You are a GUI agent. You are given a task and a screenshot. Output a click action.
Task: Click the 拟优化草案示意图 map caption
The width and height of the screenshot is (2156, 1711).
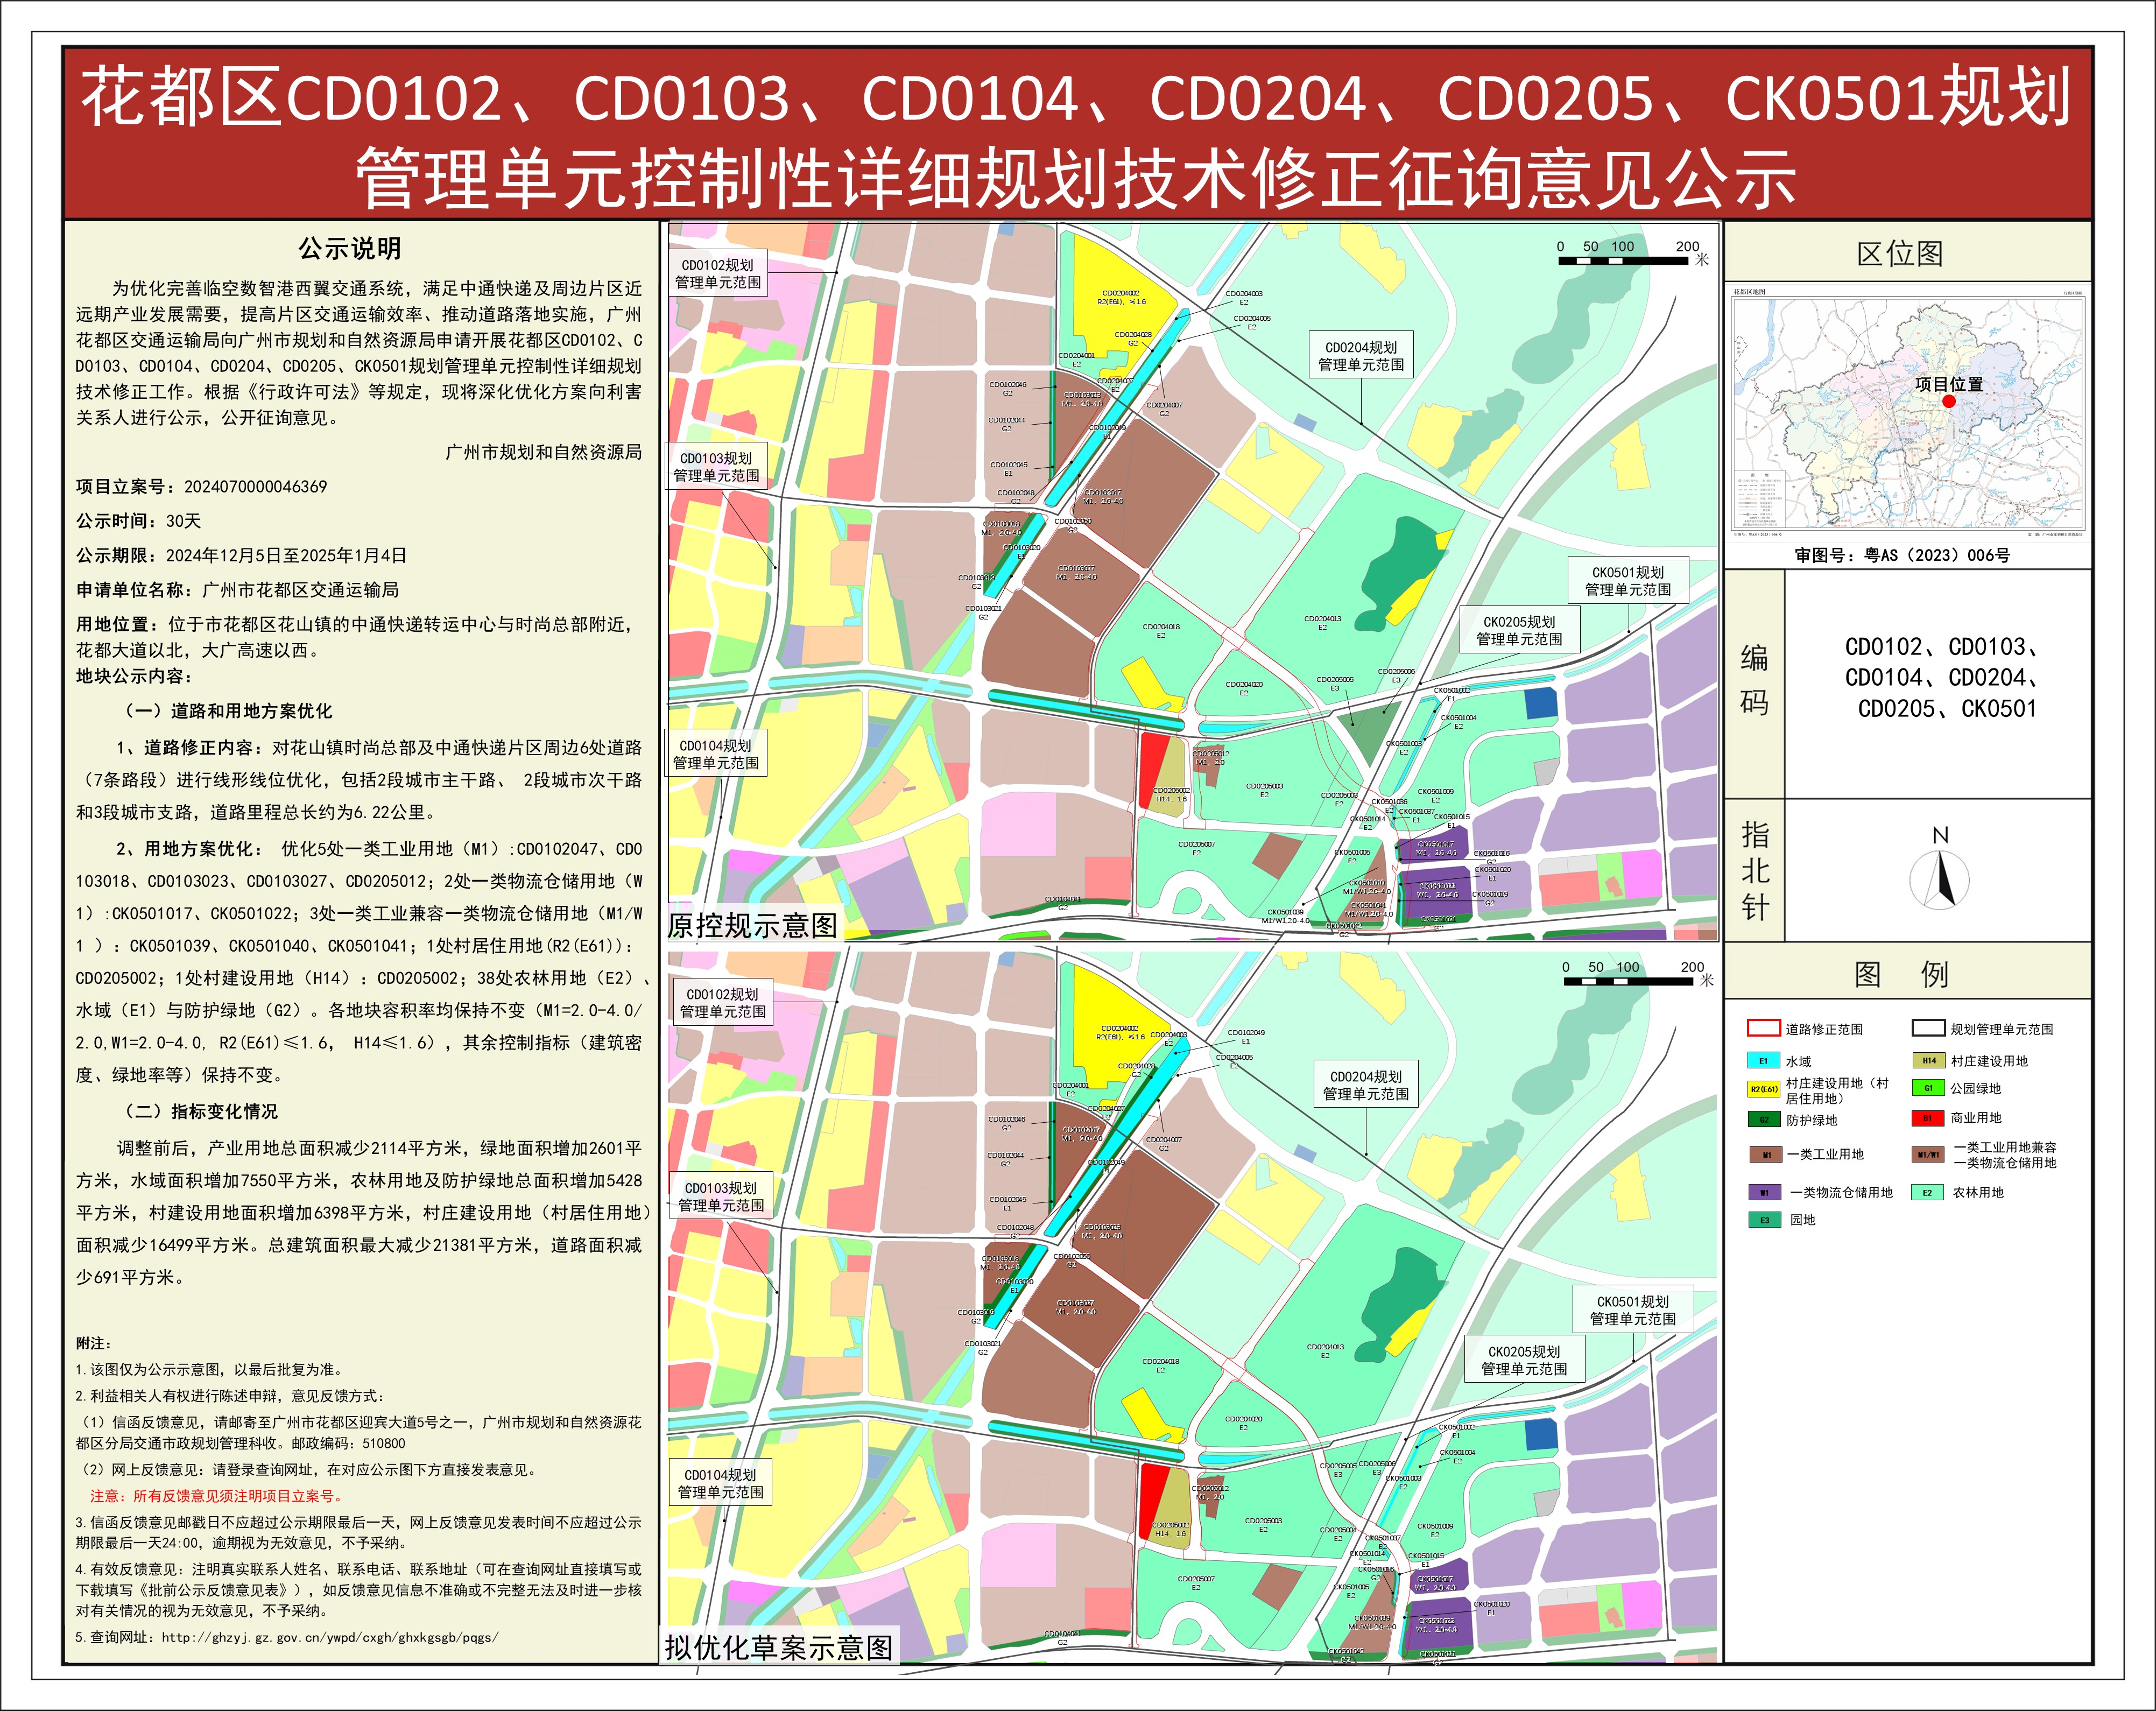tap(779, 1647)
